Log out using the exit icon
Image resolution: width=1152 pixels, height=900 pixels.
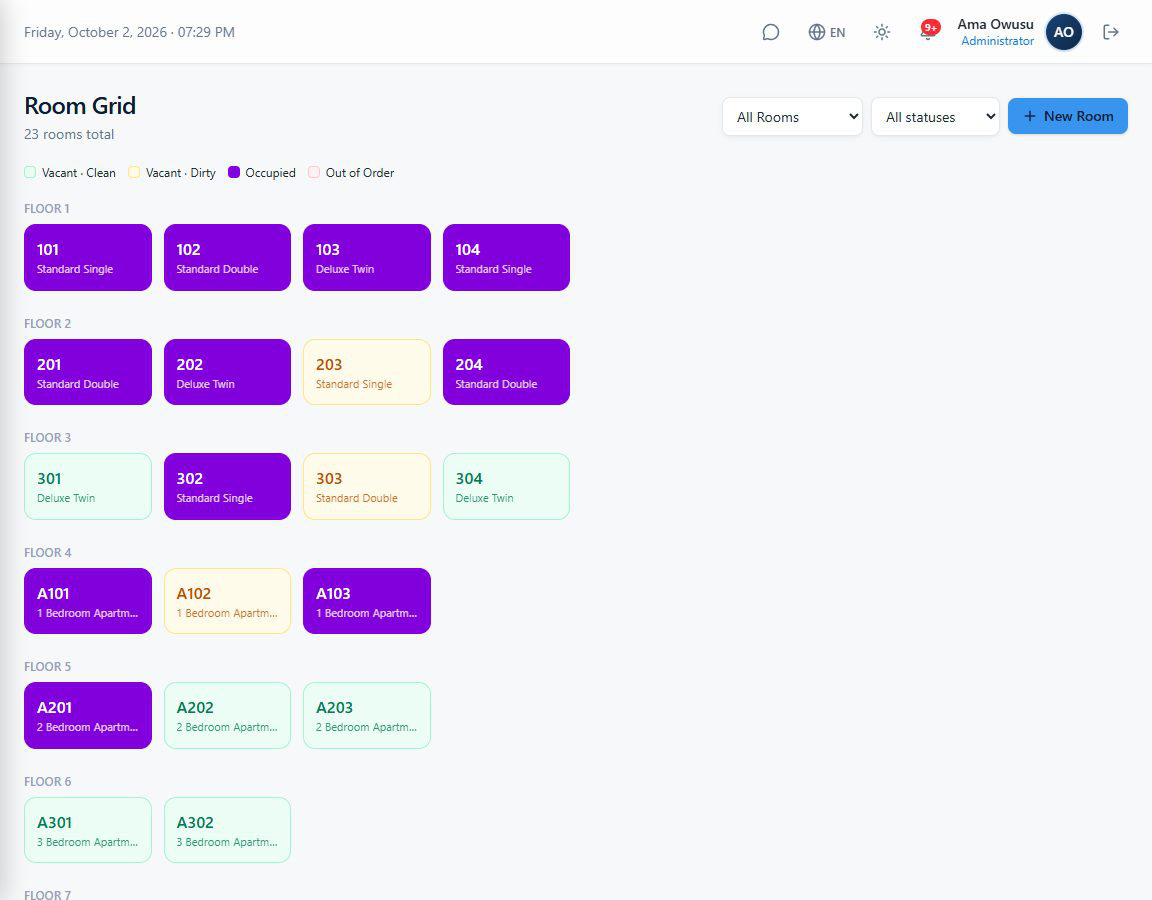click(x=1110, y=32)
